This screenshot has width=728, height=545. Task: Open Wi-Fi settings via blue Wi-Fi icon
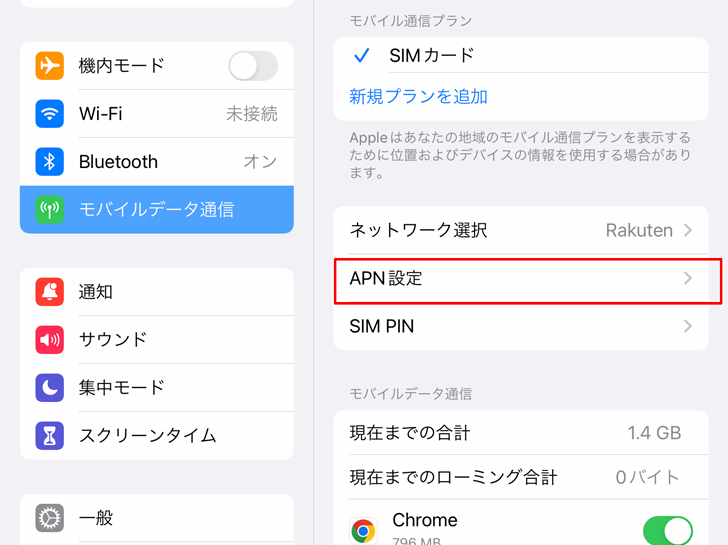50,114
